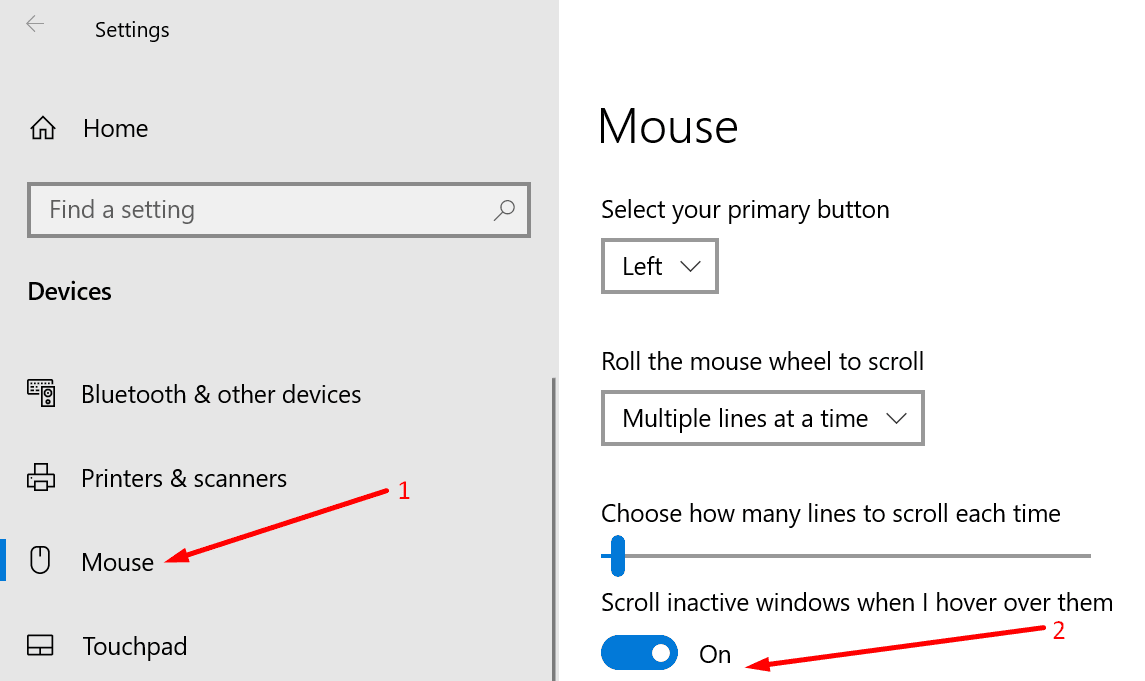Select Home in the navigation pane
The width and height of the screenshot is (1145, 681).
tap(115, 127)
